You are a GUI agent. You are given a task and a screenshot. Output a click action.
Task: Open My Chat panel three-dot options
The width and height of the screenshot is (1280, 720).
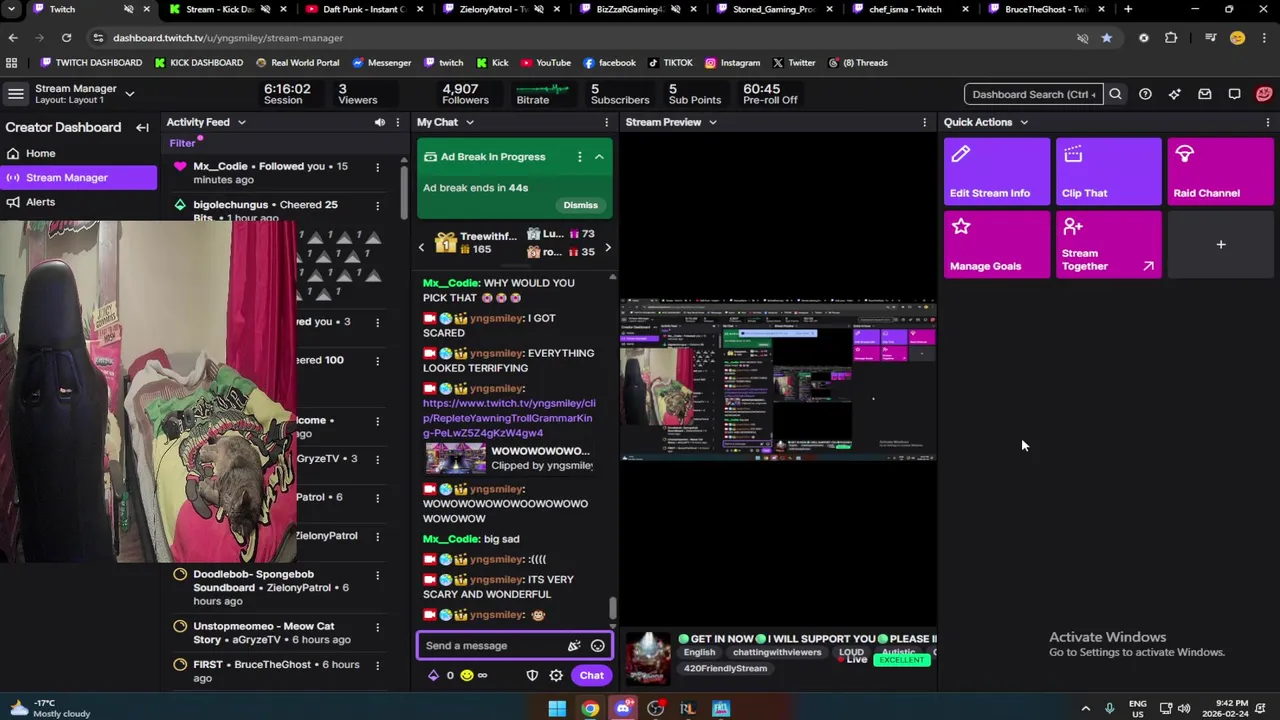click(606, 122)
